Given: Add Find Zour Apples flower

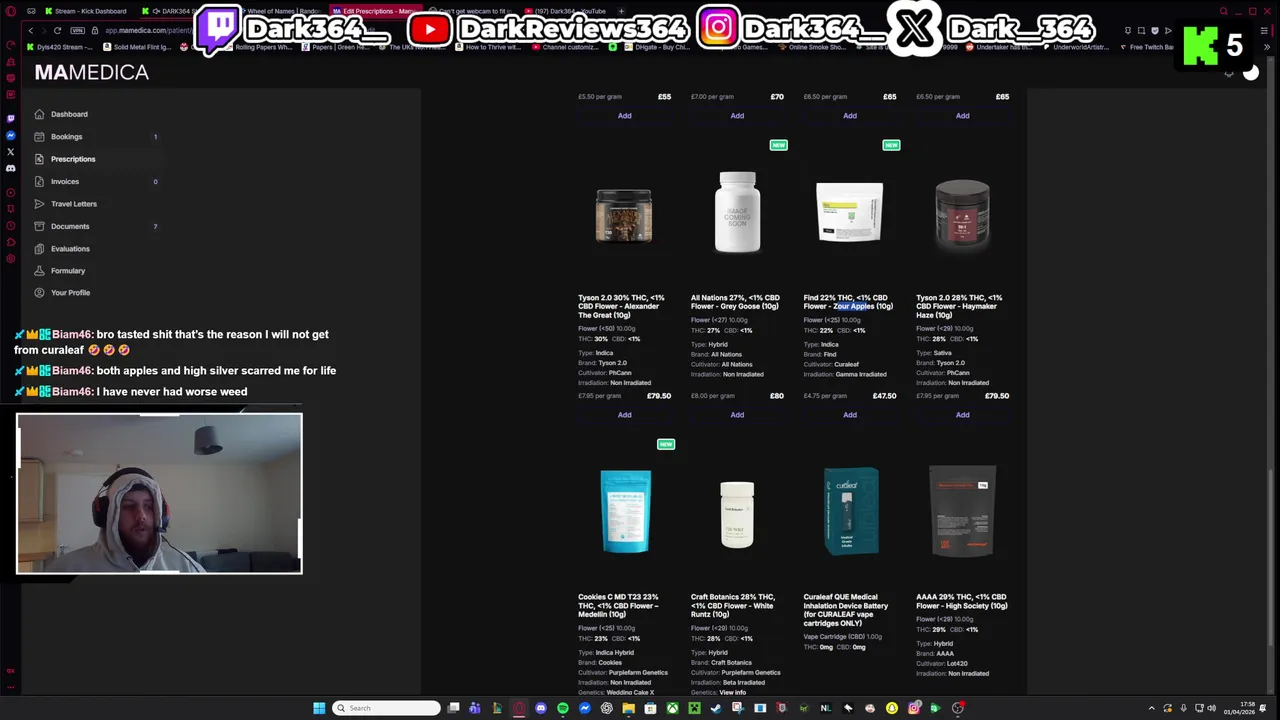Looking at the screenshot, I should tap(850, 415).
